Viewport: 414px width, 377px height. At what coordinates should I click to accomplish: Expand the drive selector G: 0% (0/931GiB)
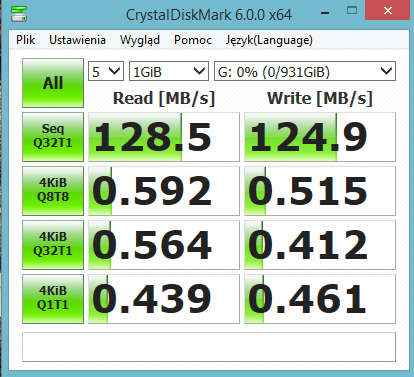tap(305, 71)
